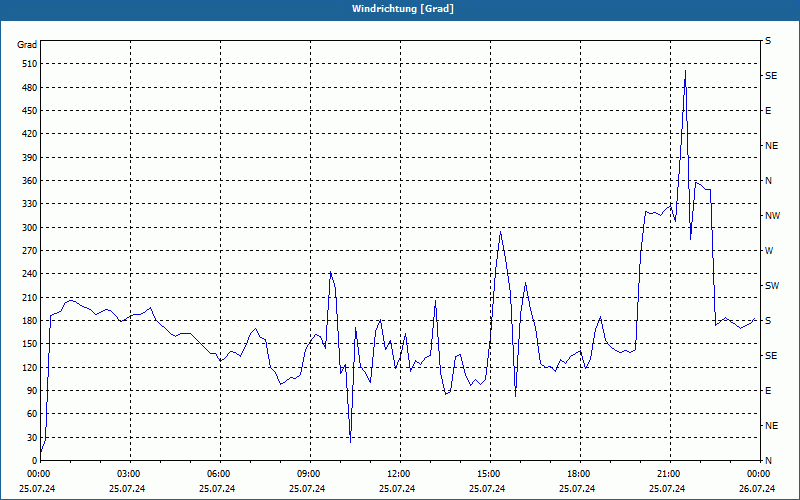
Task: Pick the '360' y-axis value
Action: pyautogui.click(x=31, y=181)
